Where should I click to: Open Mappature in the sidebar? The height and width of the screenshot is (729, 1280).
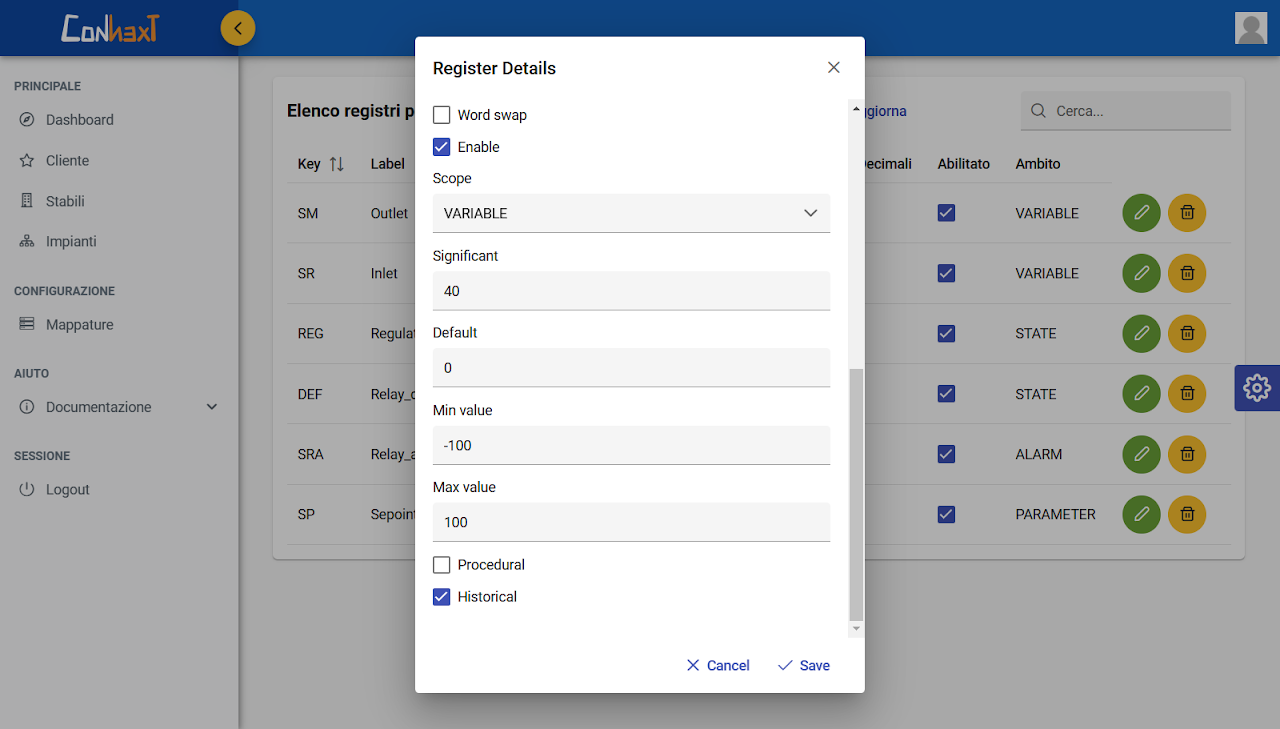pos(79,325)
